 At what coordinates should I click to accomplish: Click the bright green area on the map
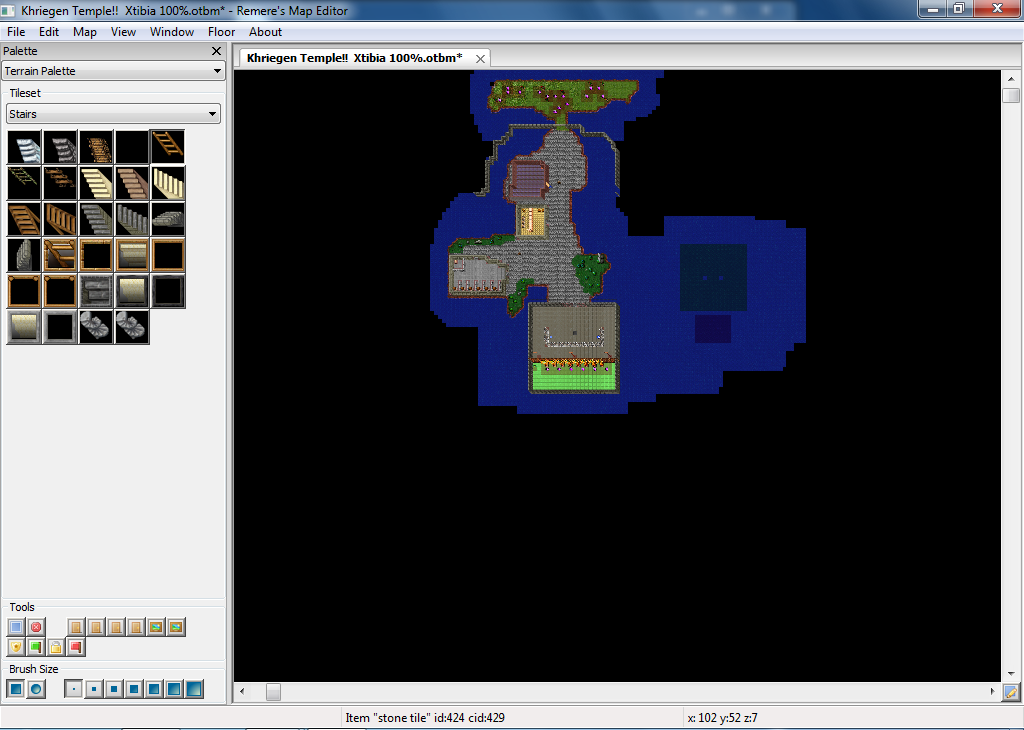[573, 379]
